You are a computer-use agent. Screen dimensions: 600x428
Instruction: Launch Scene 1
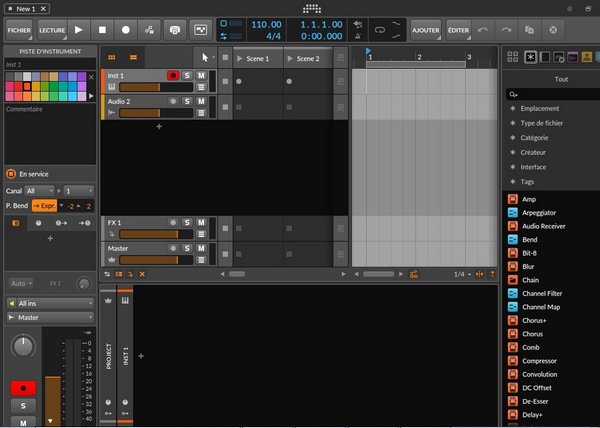pos(240,59)
